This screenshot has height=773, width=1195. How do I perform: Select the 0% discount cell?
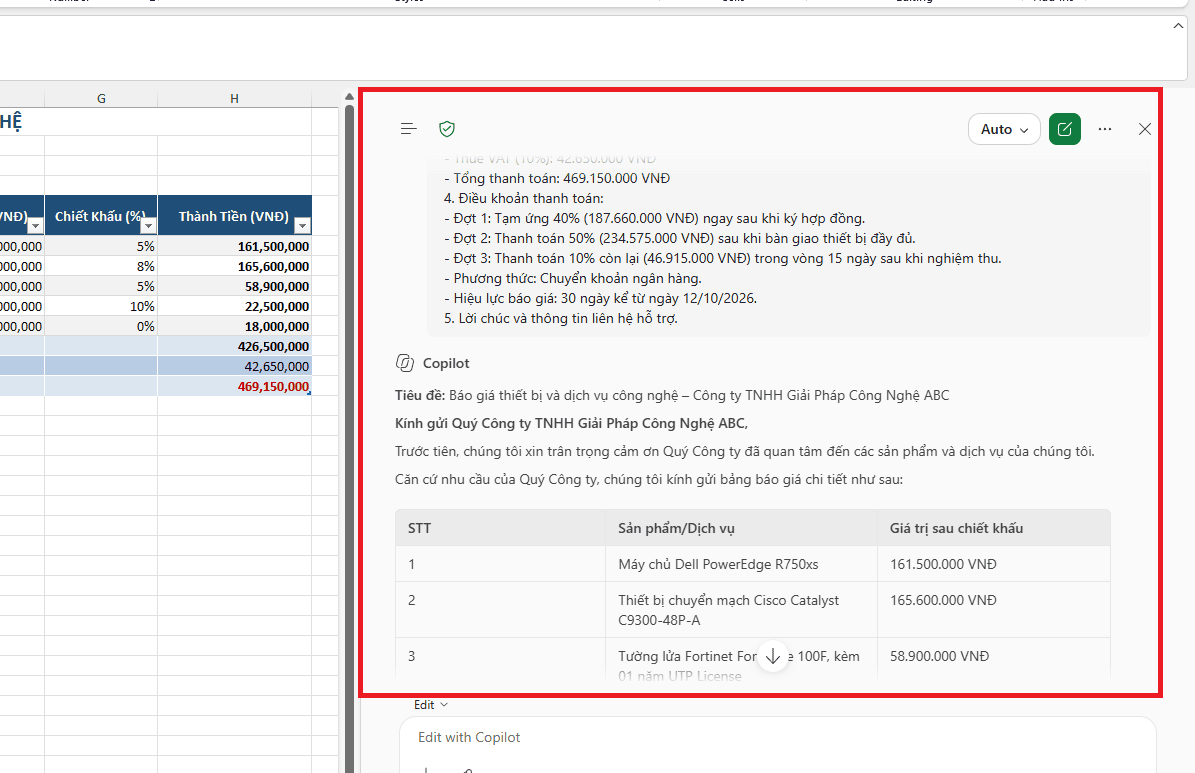coord(101,326)
